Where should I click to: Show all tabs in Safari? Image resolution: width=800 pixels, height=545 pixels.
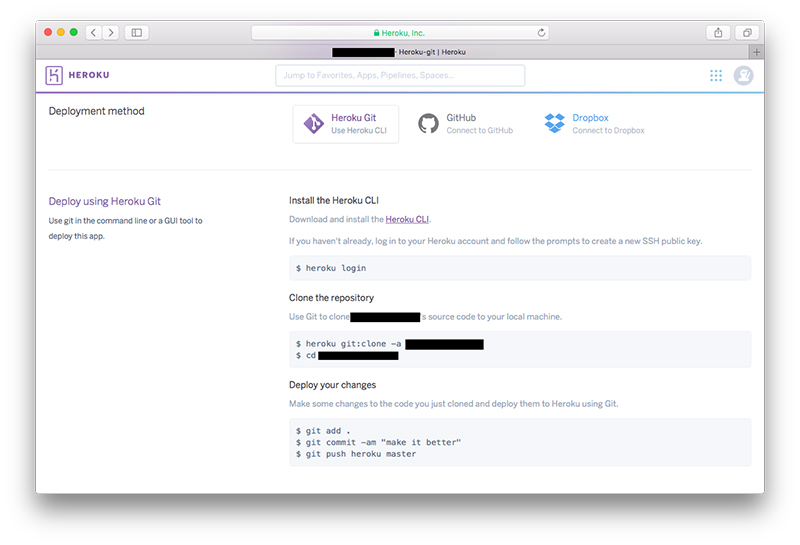(x=747, y=33)
